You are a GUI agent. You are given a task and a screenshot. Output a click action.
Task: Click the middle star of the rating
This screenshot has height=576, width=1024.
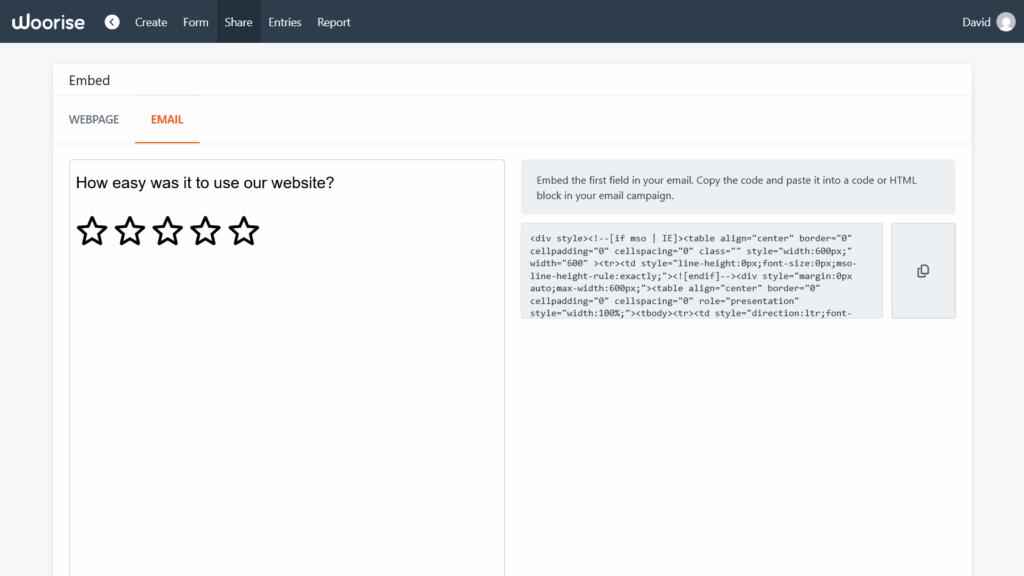point(167,231)
